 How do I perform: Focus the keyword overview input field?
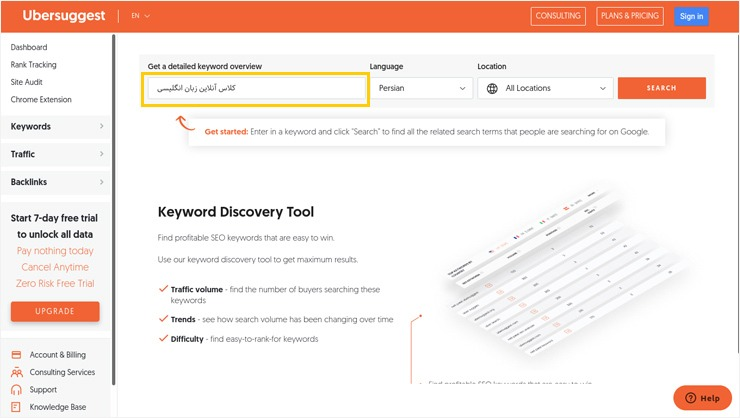(x=256, y=88)
